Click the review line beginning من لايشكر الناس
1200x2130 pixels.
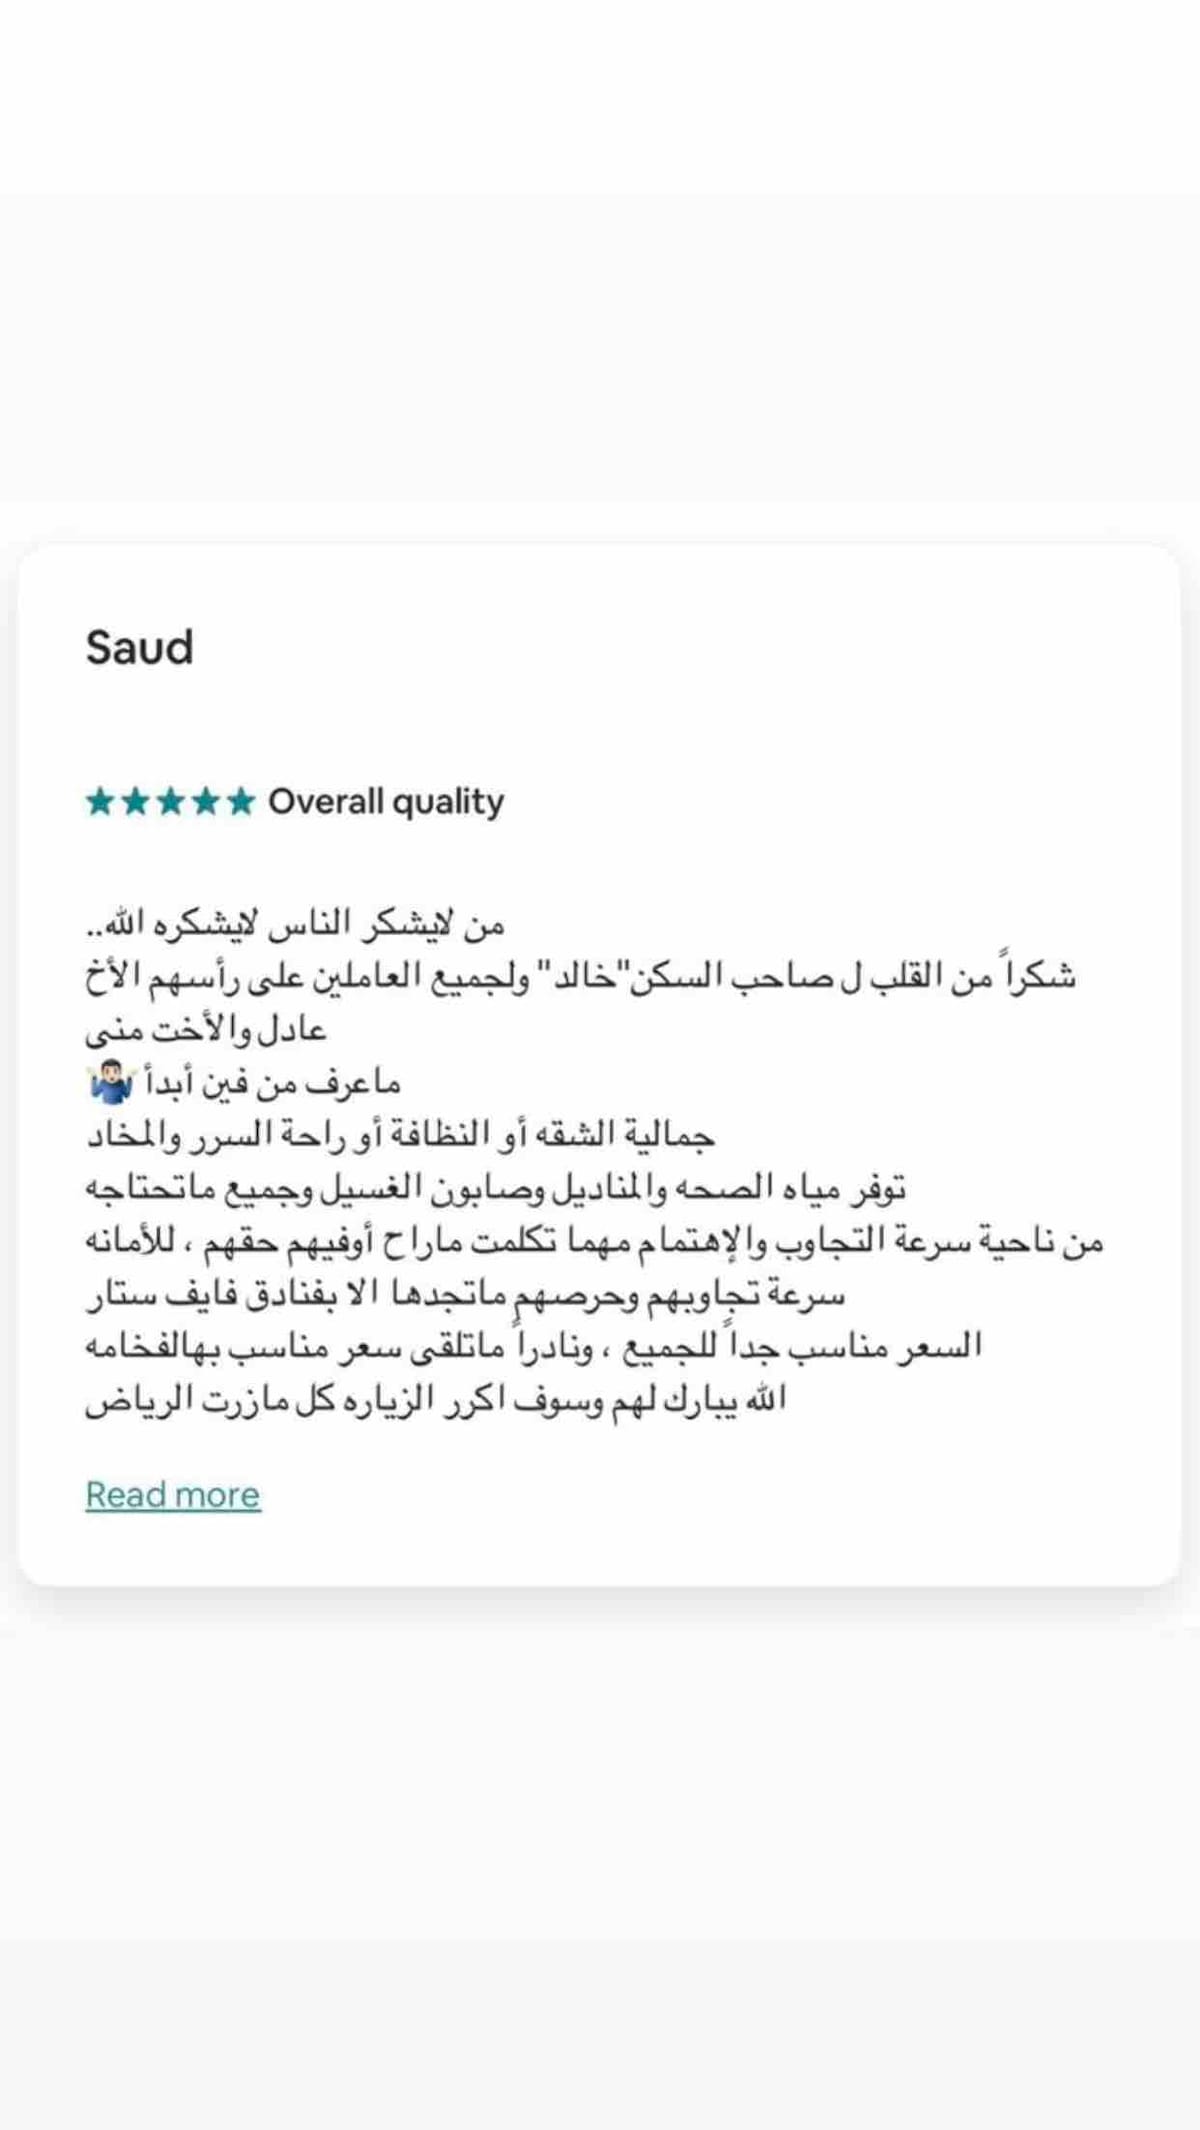coord(295,924)
